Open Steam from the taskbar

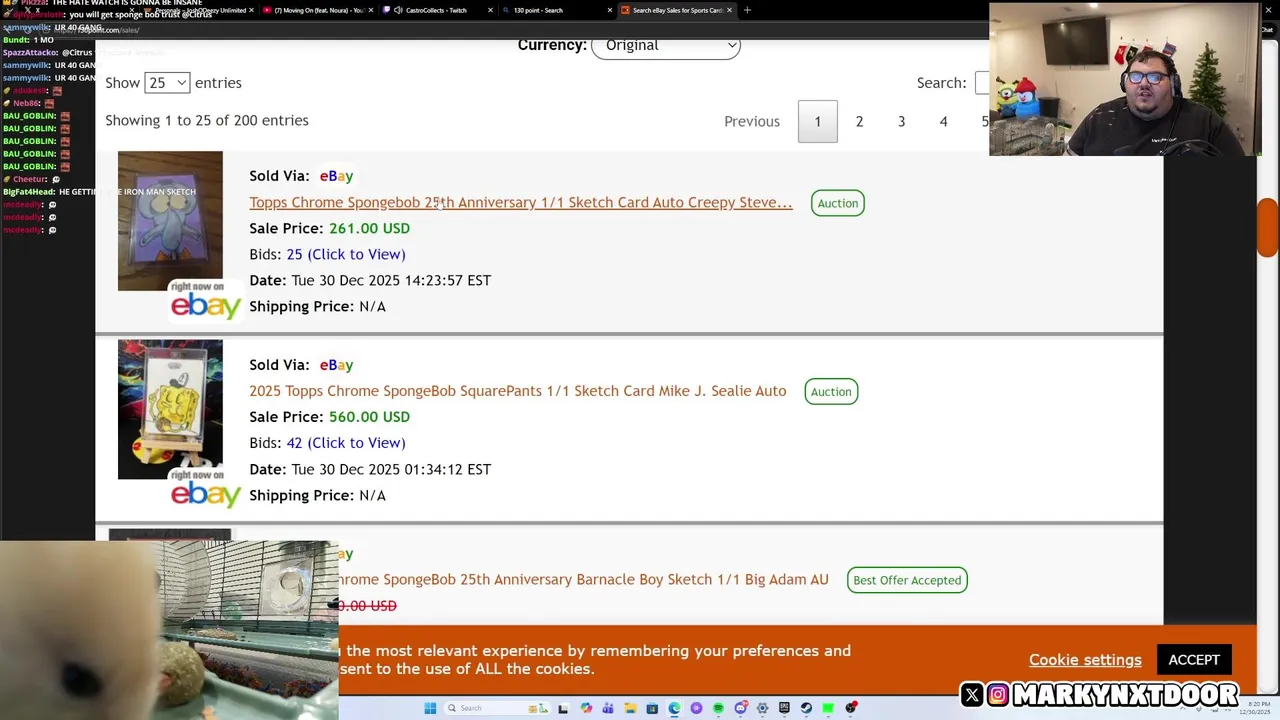point(806,708)
